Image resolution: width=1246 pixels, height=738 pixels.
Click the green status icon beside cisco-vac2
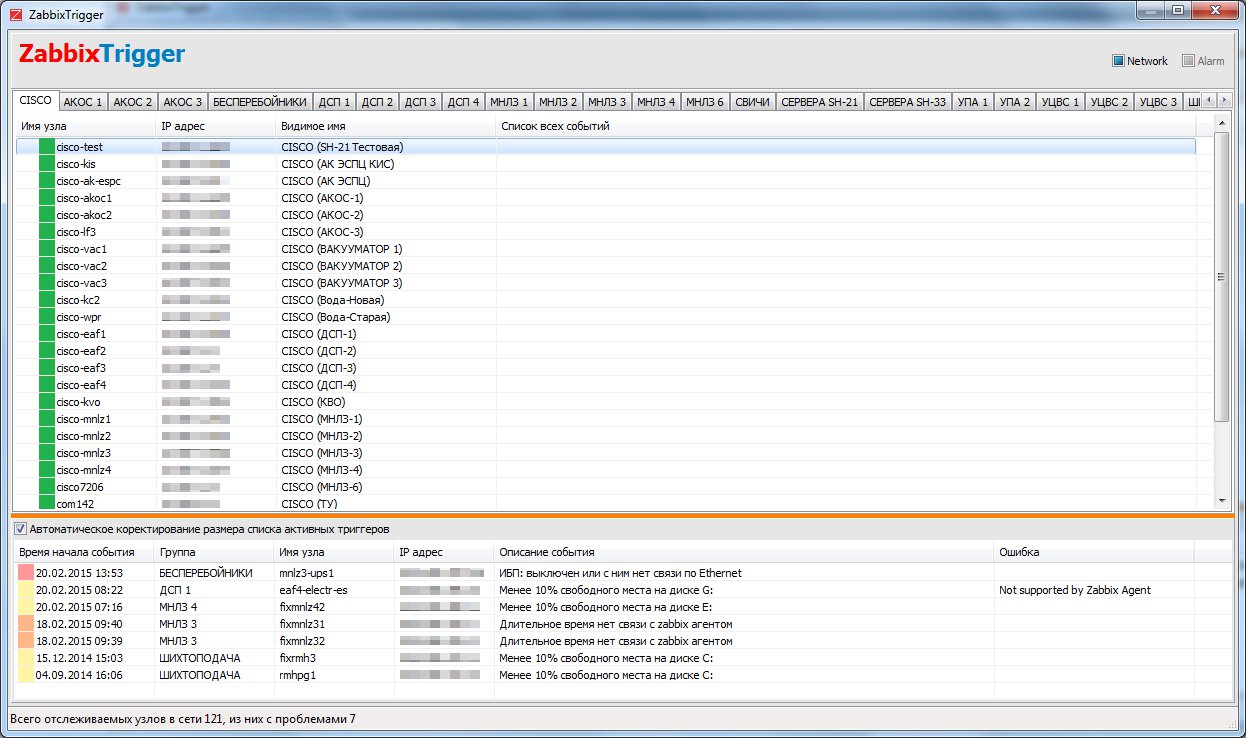coord(46,266)
